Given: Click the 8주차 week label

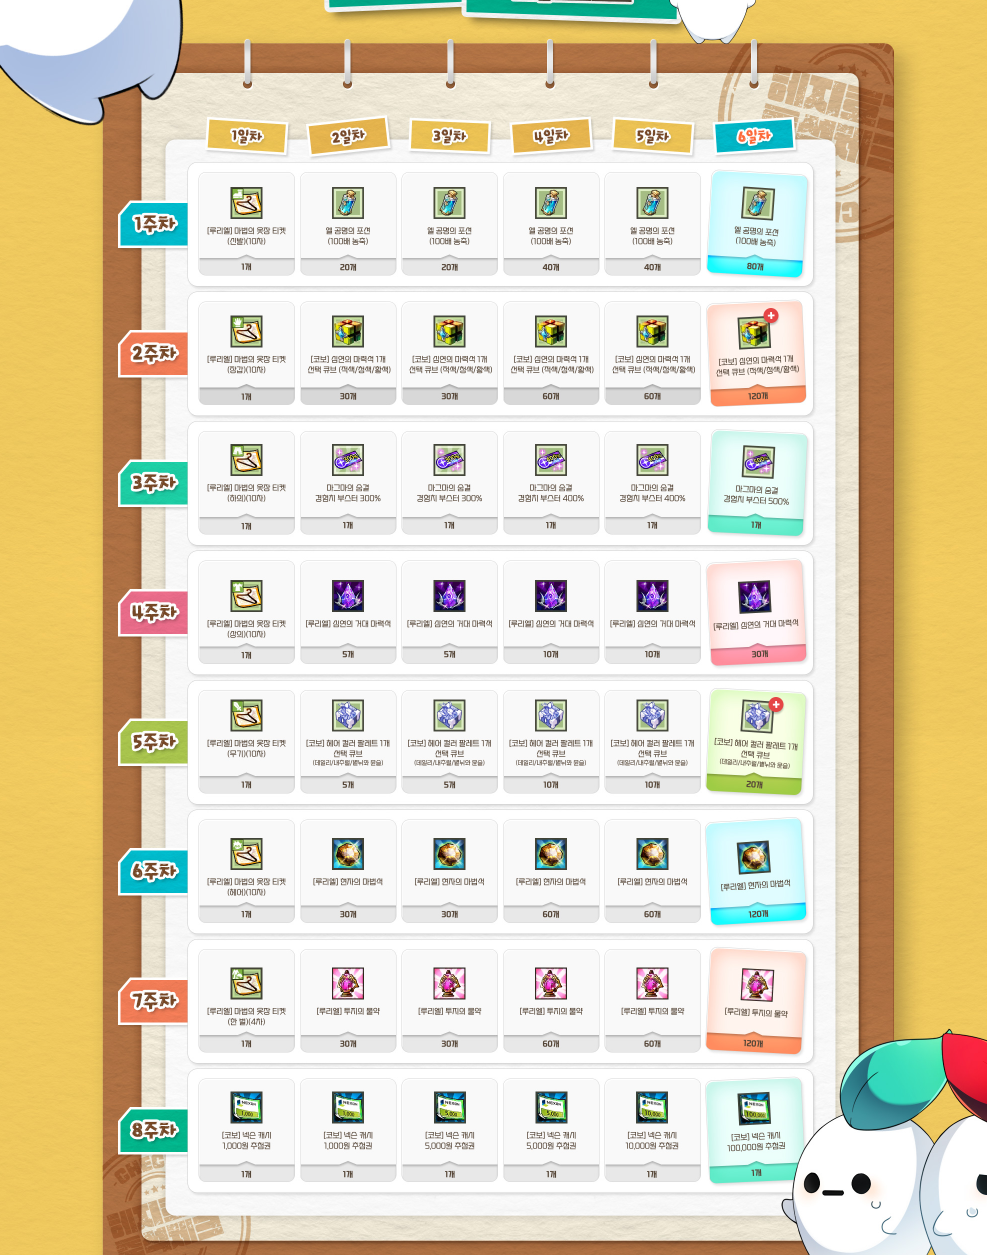Looking at the screenshot, I should coord(153,1130).
